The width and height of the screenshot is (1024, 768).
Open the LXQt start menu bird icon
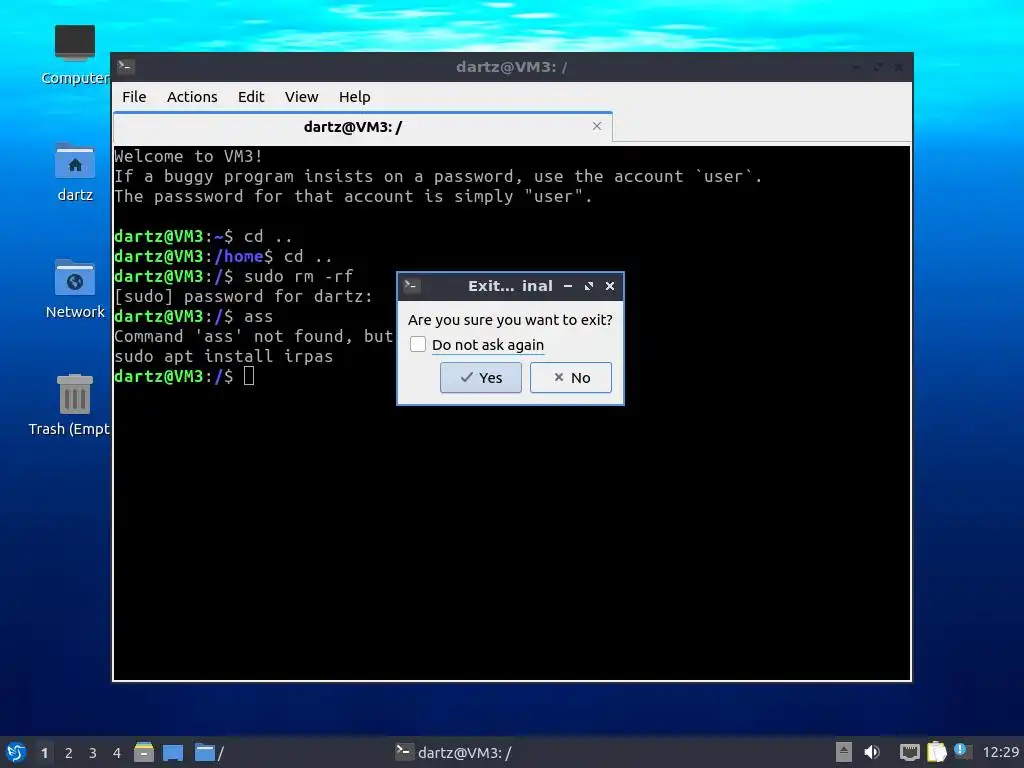click(x=16, y=752)
